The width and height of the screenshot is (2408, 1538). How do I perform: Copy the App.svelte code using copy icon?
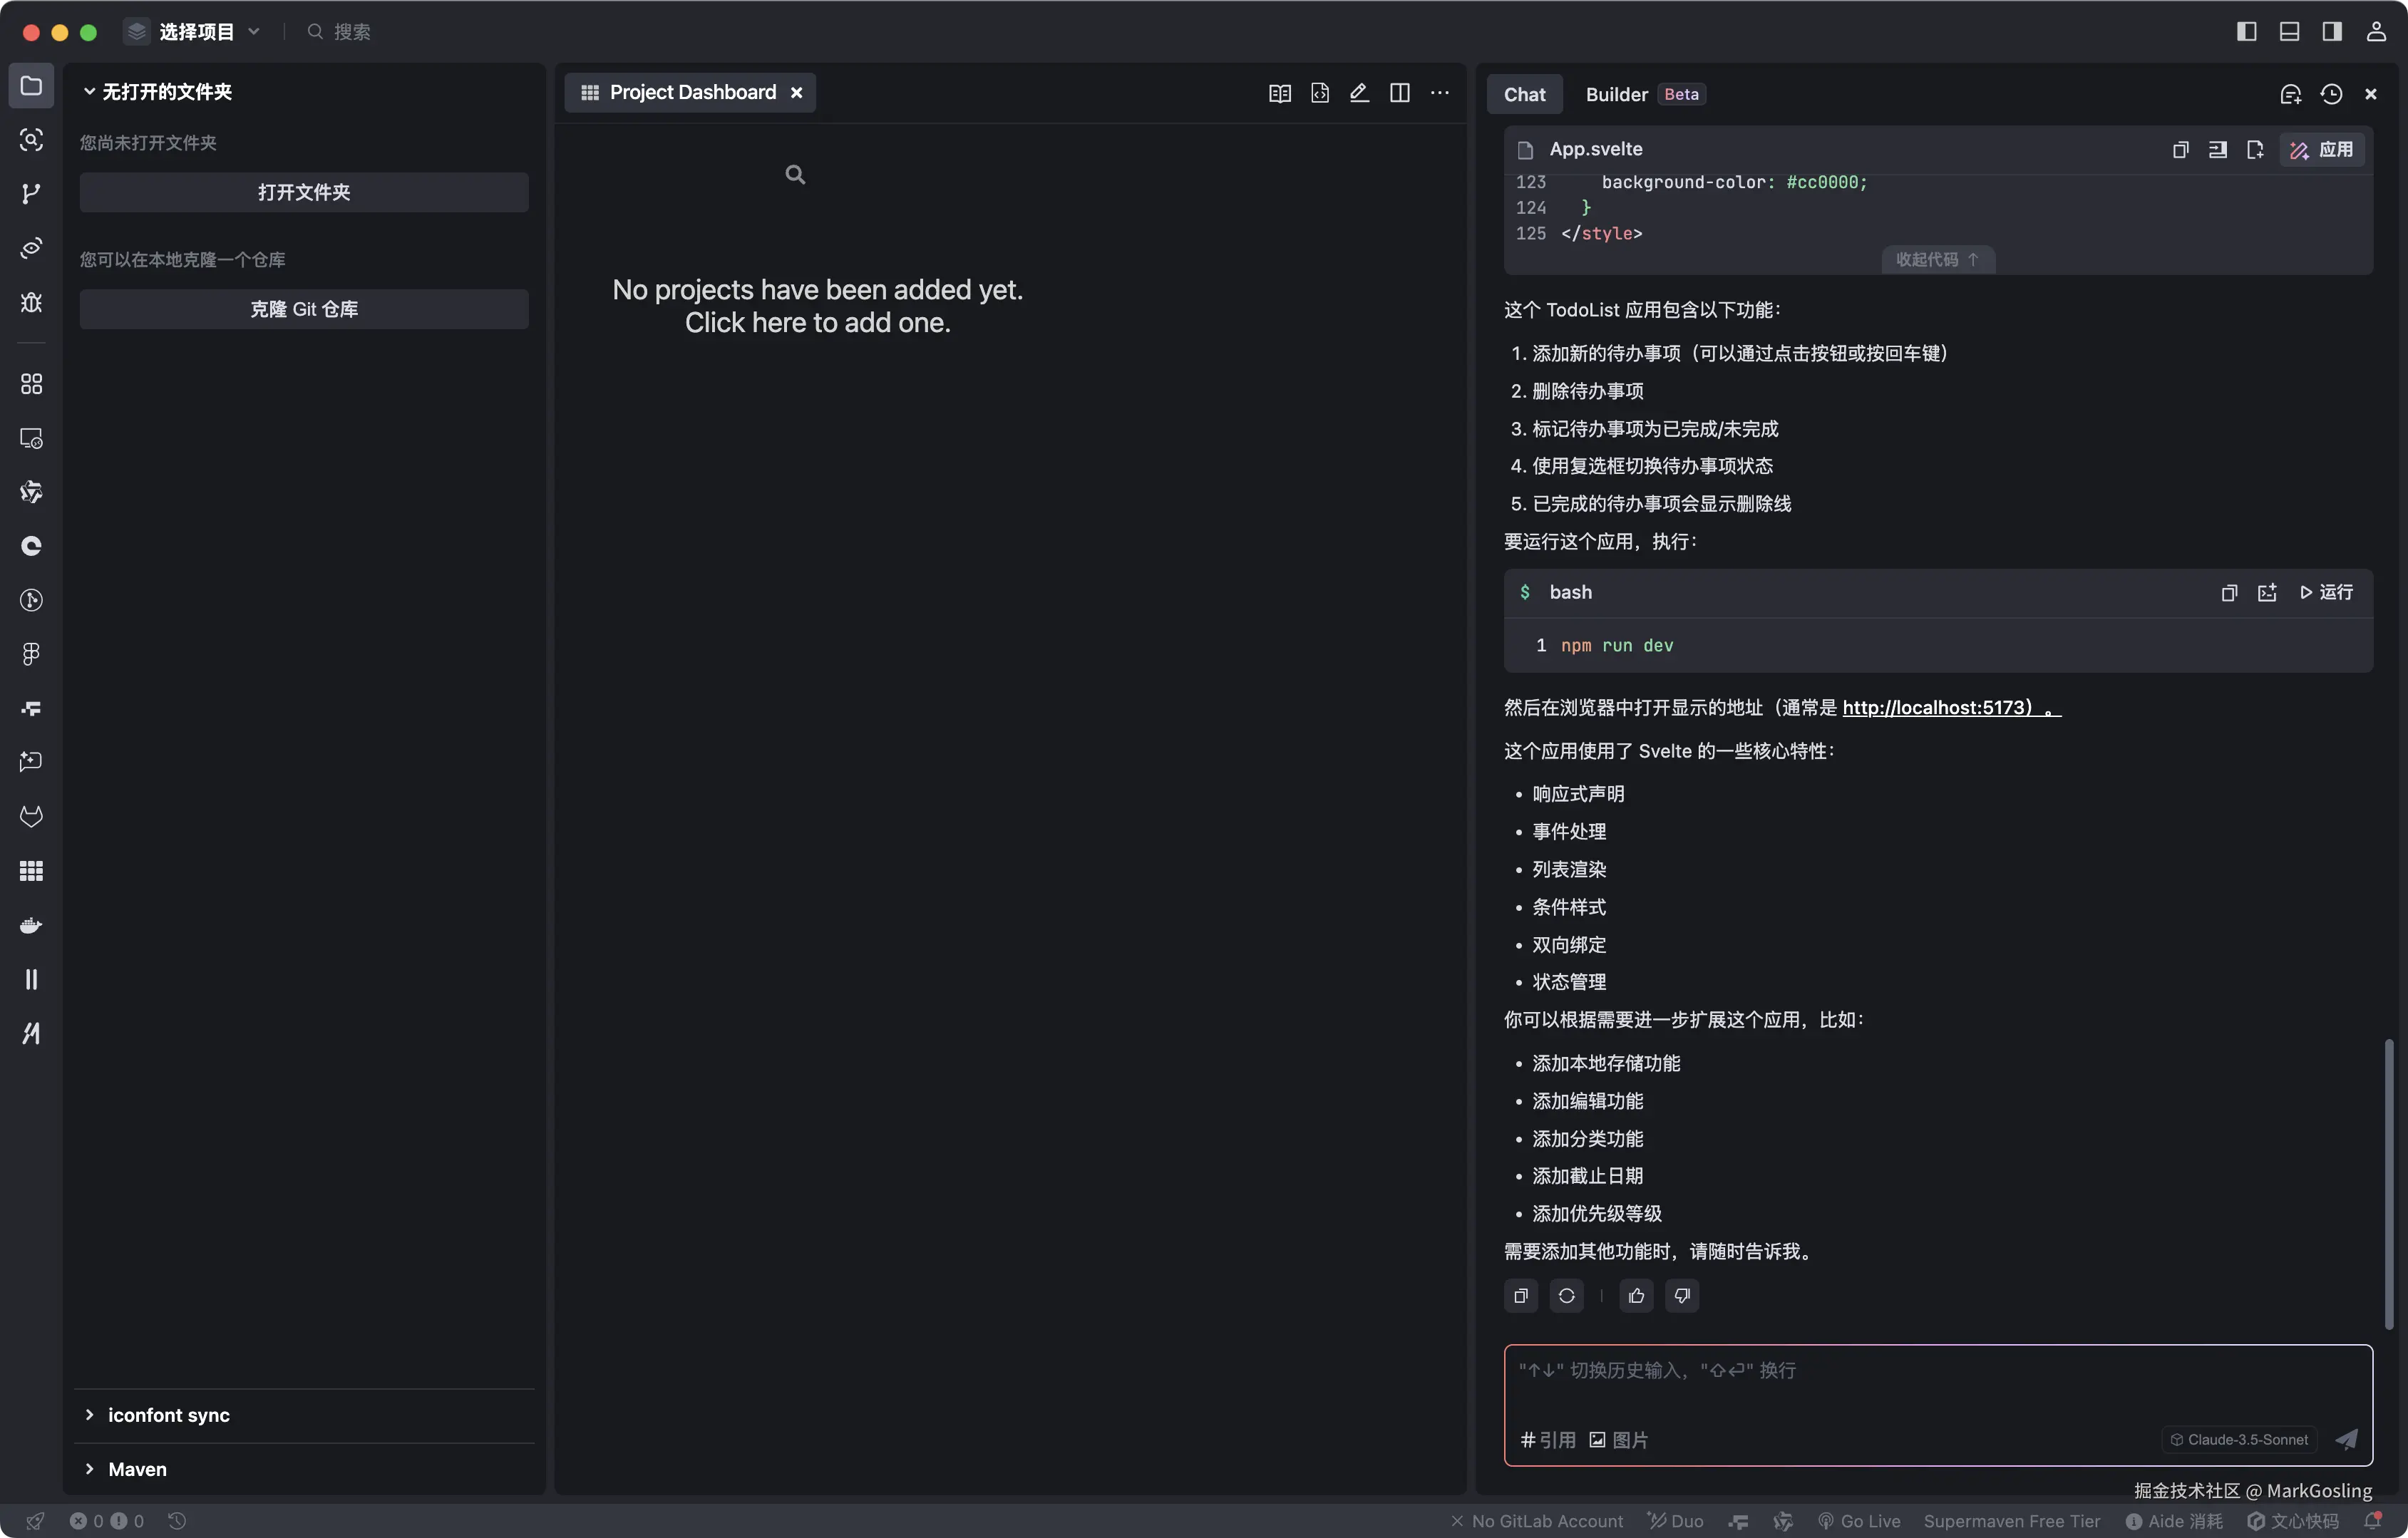[2180, 149]
